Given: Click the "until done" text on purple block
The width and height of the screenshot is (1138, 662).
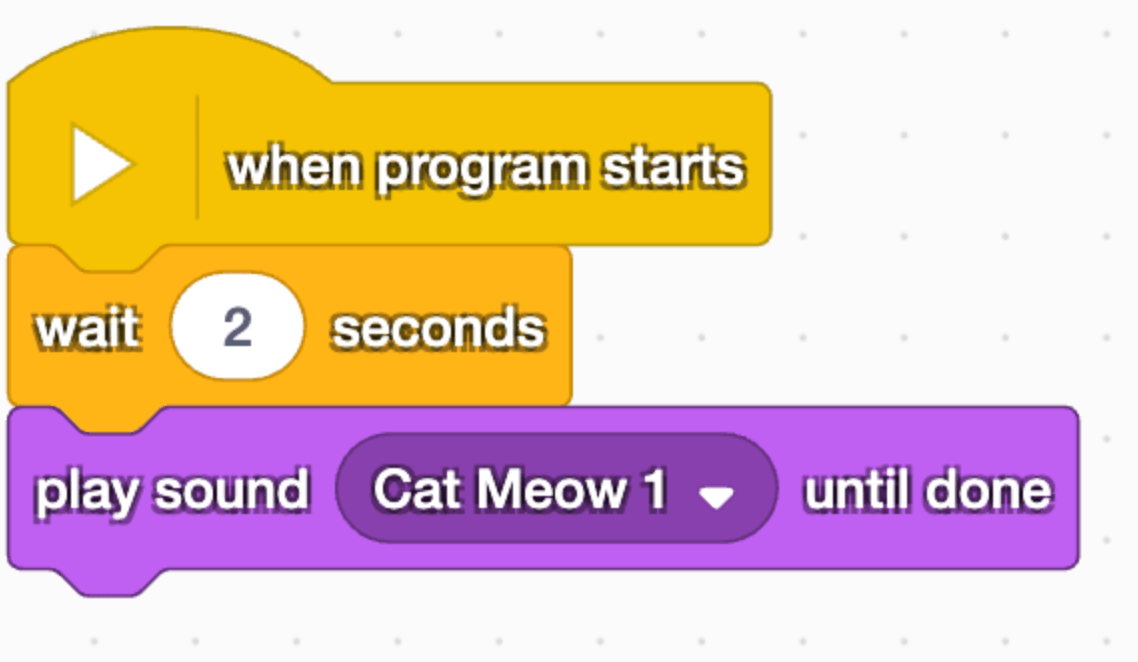Looking at the screenshot, I should pyautogui.click(x=928, y=490).
